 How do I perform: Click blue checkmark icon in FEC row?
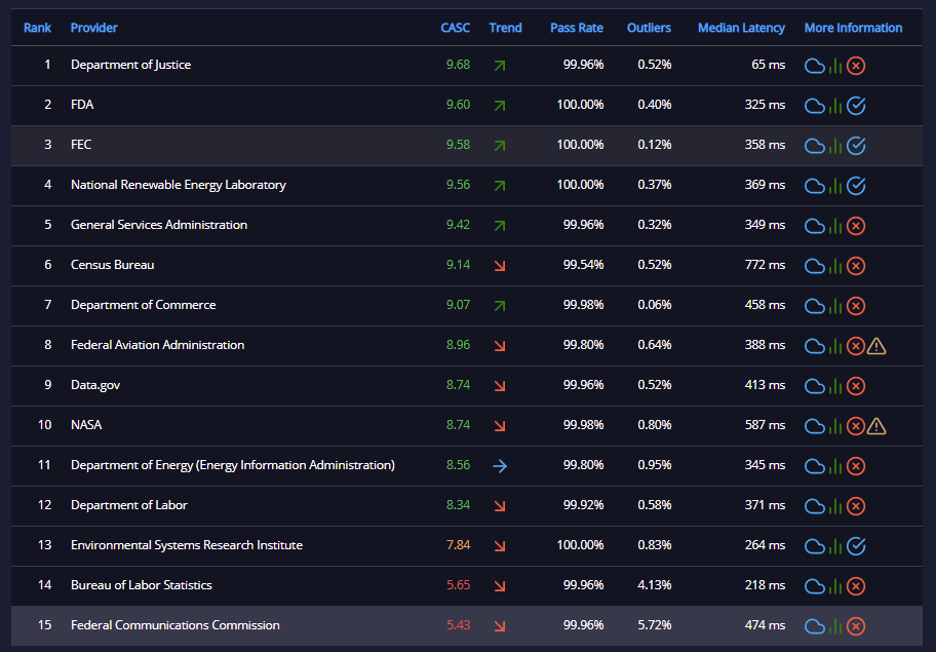coord(856,146)
